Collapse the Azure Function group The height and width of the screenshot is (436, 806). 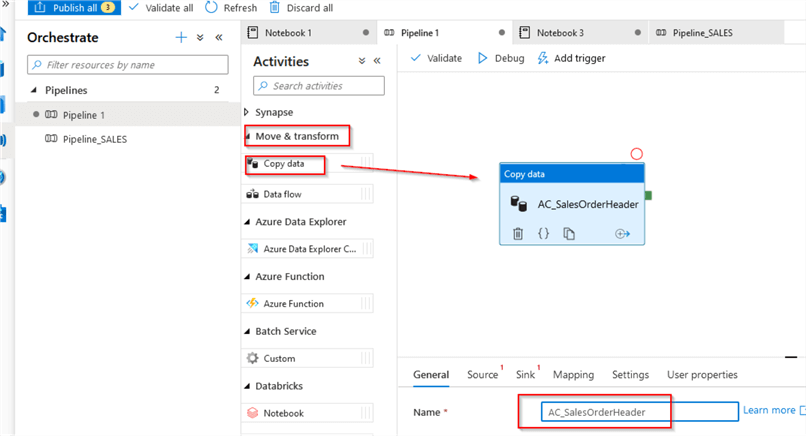point(247,277)
